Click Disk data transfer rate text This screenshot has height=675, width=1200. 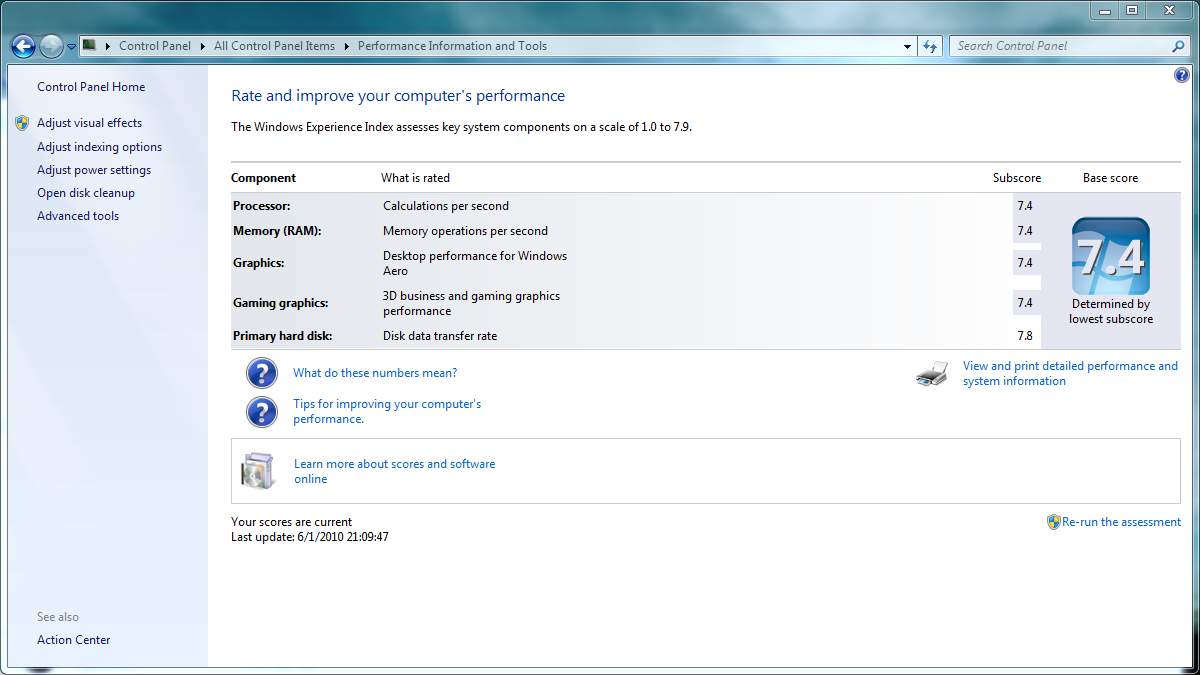440,336
